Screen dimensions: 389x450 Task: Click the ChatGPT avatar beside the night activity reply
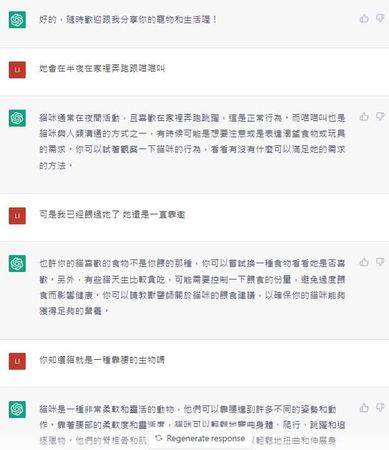pos(17,118)
